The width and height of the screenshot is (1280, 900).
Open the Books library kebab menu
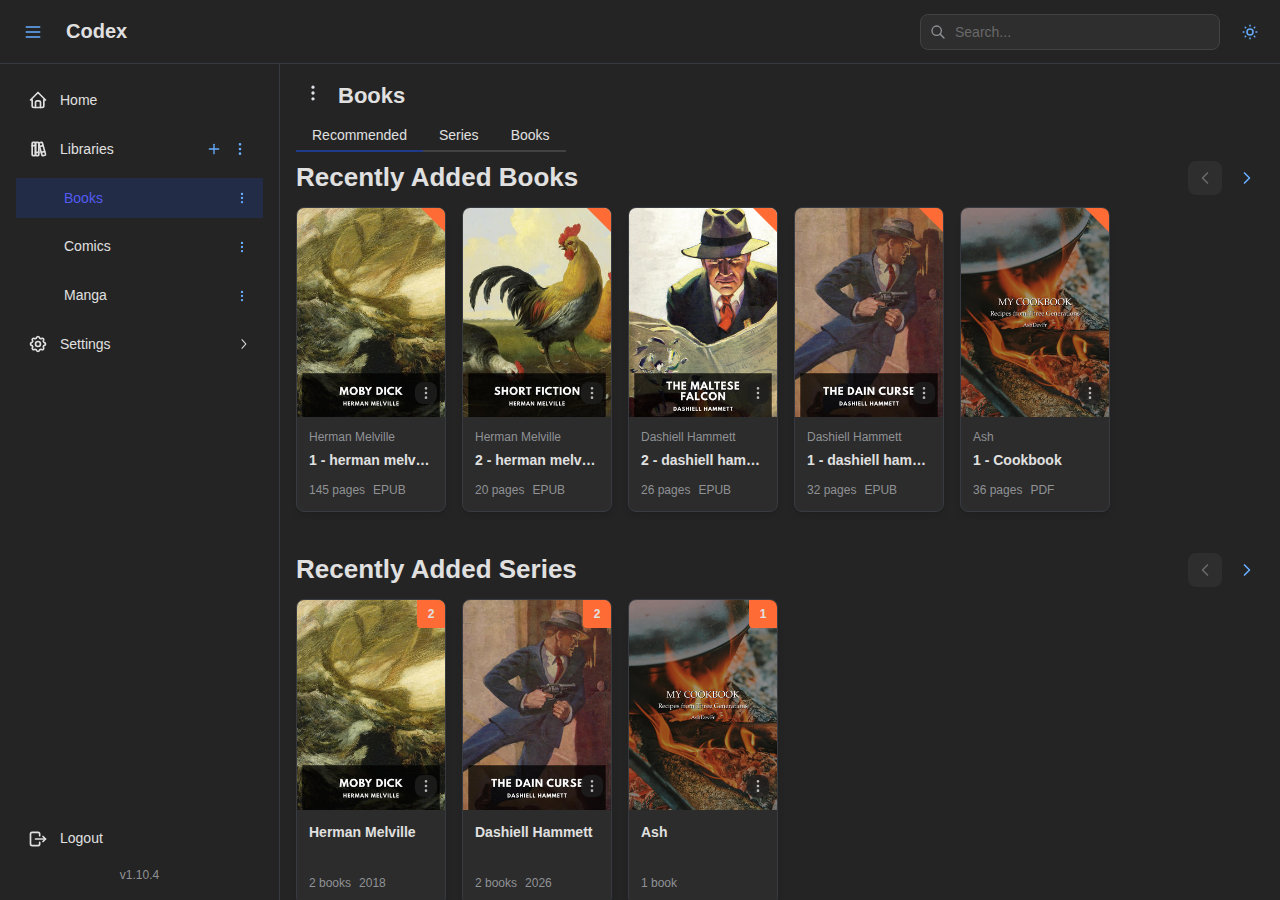pyautogui.click(x=241, y=198)
